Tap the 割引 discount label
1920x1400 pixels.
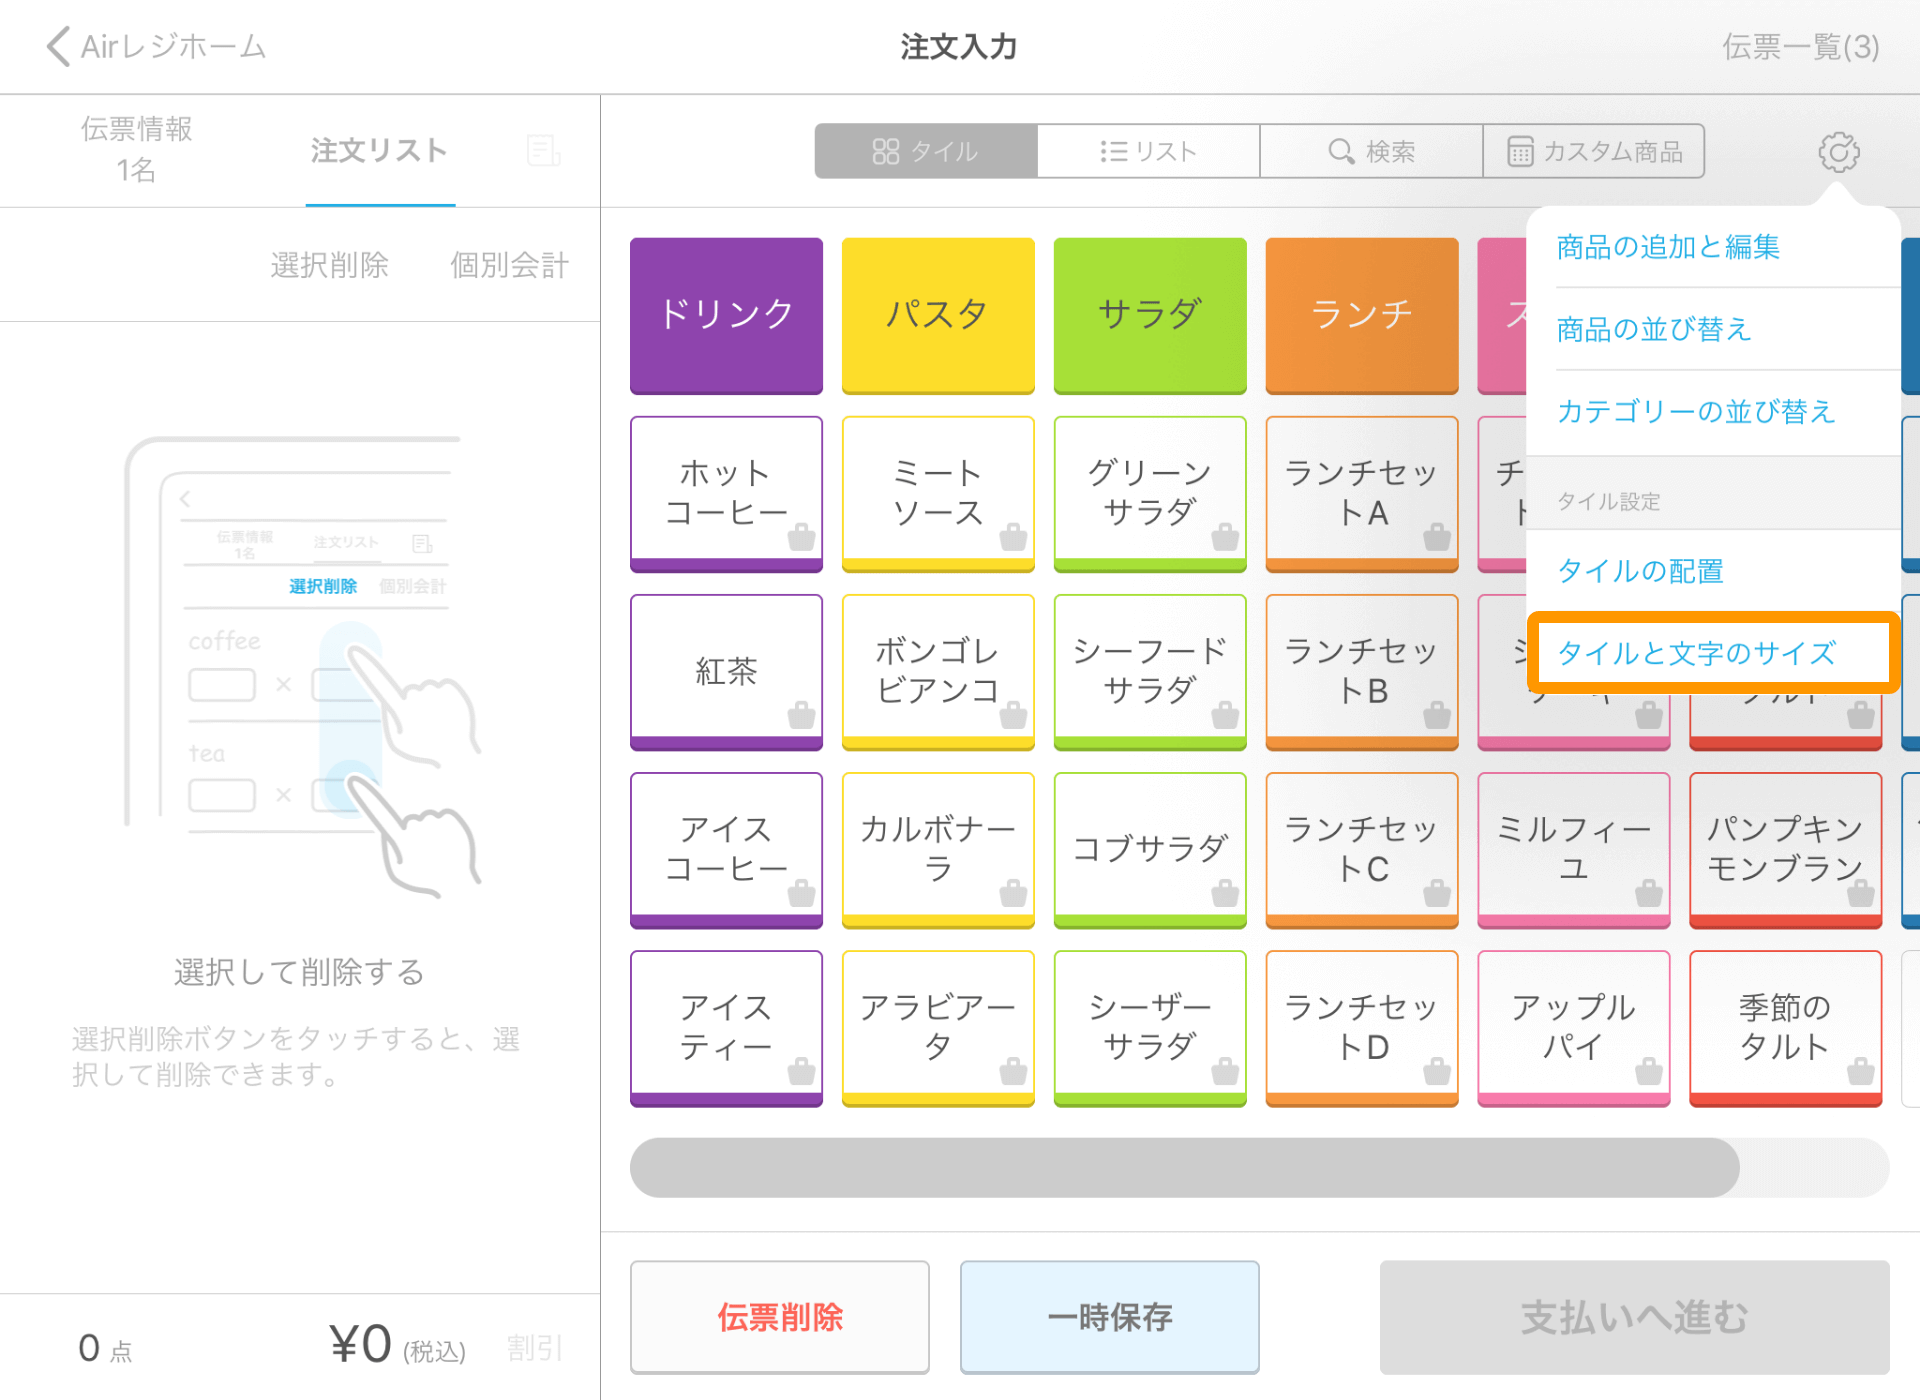coord(535,1348)
